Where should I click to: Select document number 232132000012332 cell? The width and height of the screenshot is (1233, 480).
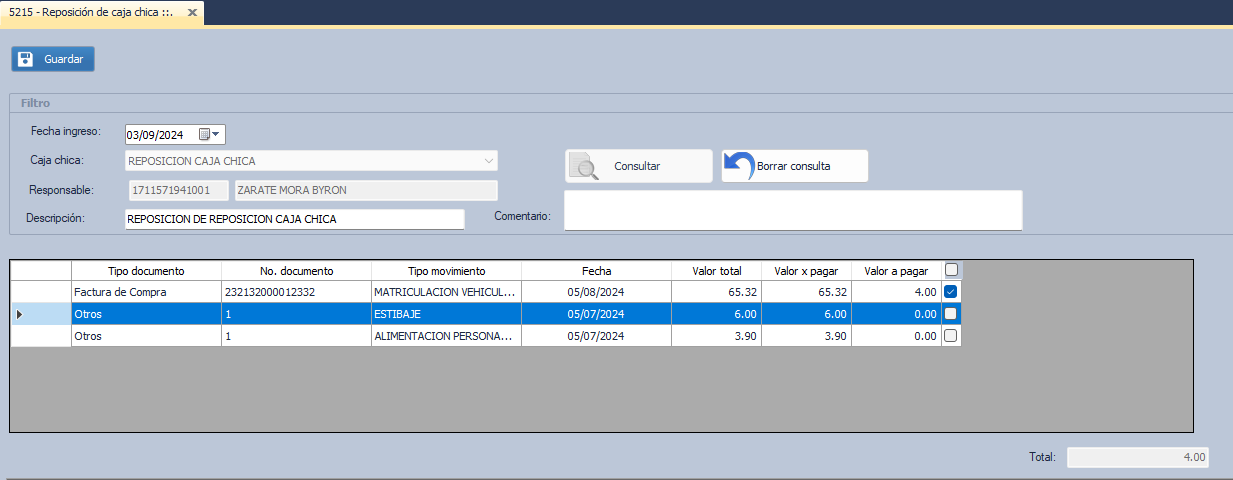[x=296, y=292]
